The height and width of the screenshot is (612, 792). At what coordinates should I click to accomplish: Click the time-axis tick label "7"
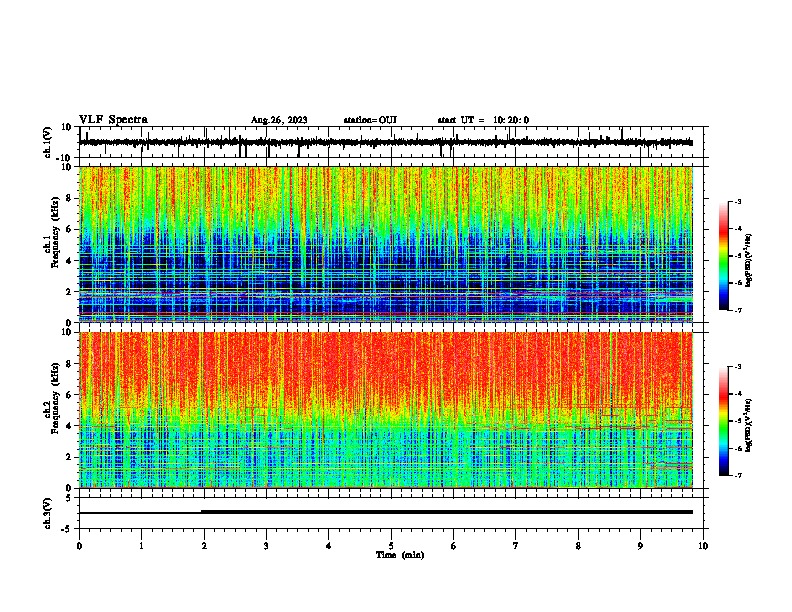(516, 546)
